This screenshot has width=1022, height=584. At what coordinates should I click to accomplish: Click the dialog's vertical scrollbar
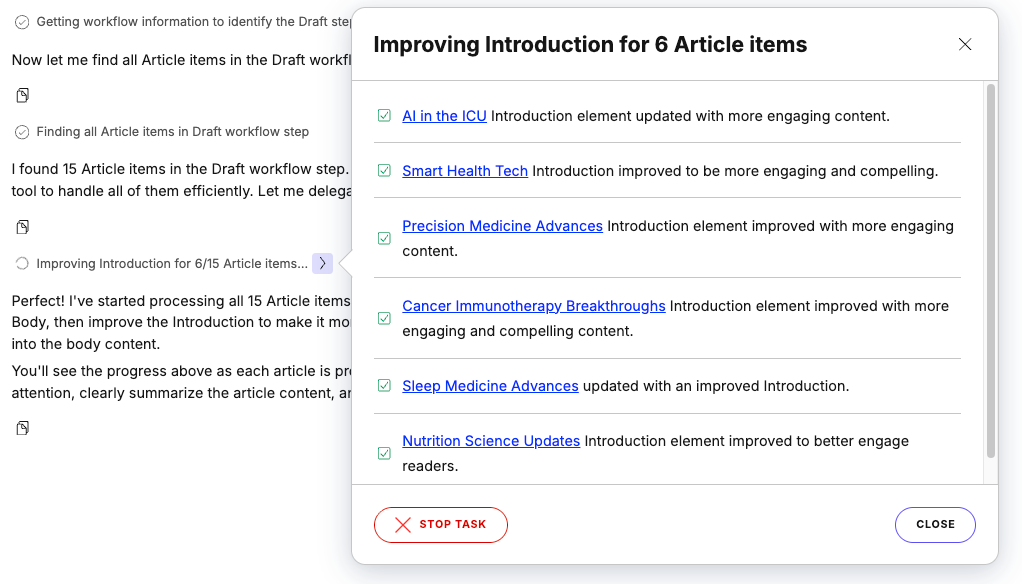pyautogui.click(x=991, y=270)
